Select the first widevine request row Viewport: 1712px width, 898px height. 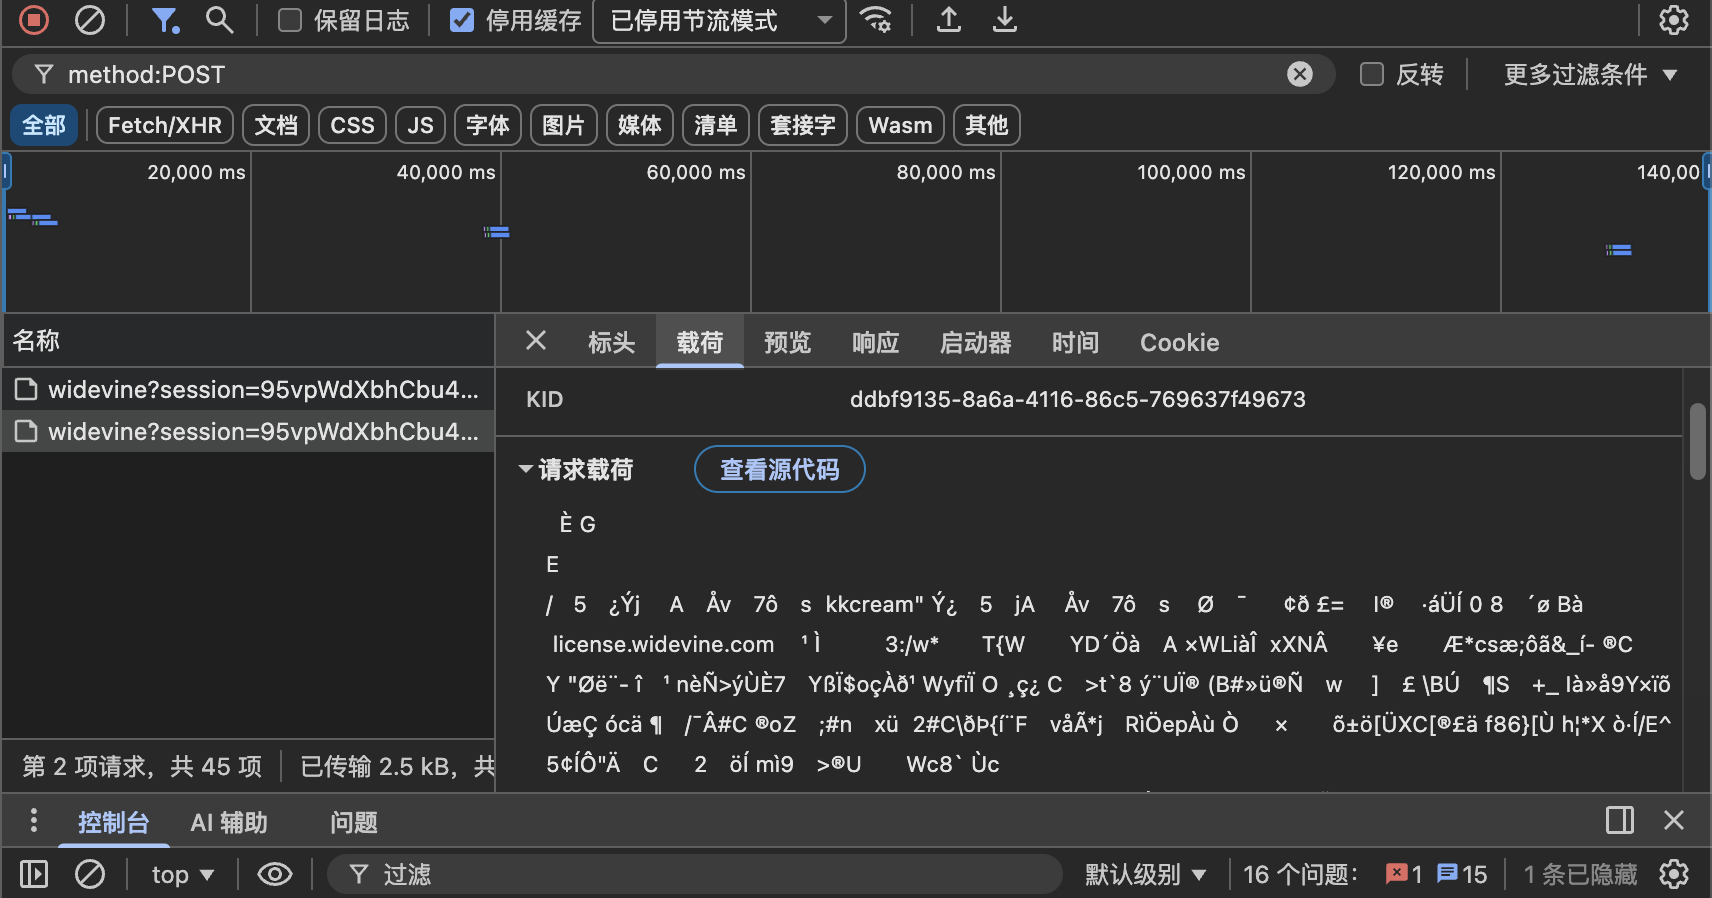point(248,389)
